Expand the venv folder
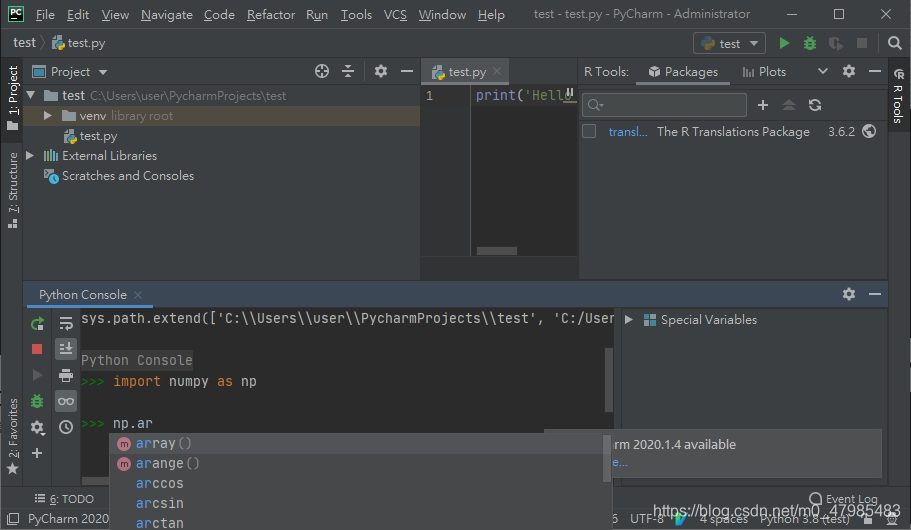This screenshot has height=530, width=911. tap(48, 116)
